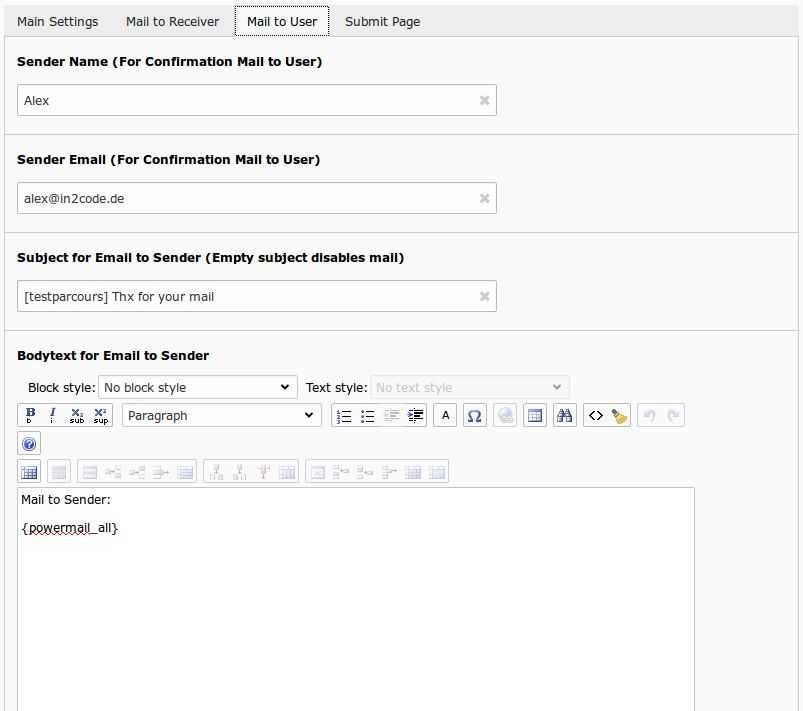This screenshot has width=803, height=711.
Task: Click the remove formatting broom icon
Action: tap(619, 416)
